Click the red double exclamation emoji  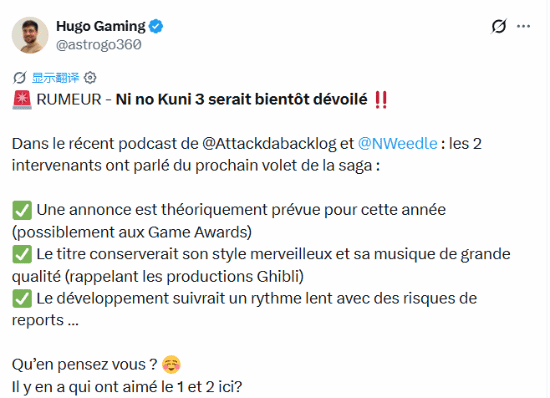tap(381, 100)
